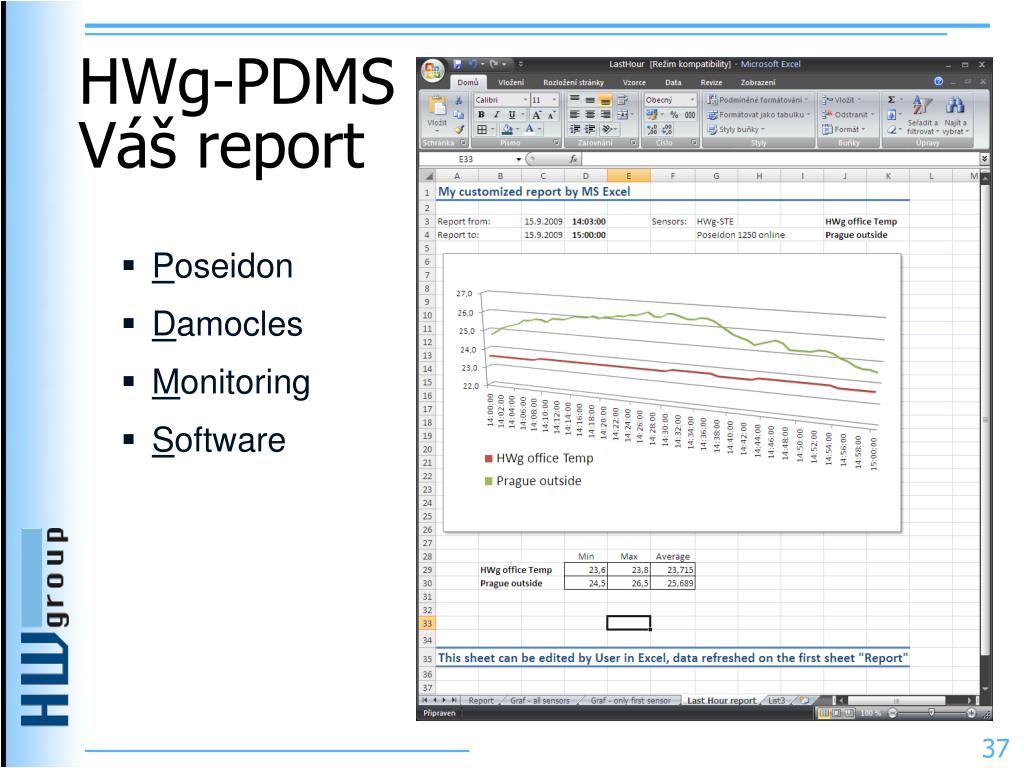The height and width of the screenshot is (768, 1024).
Task: Open the Calibri font name dropdown
Action: point(524,100)
